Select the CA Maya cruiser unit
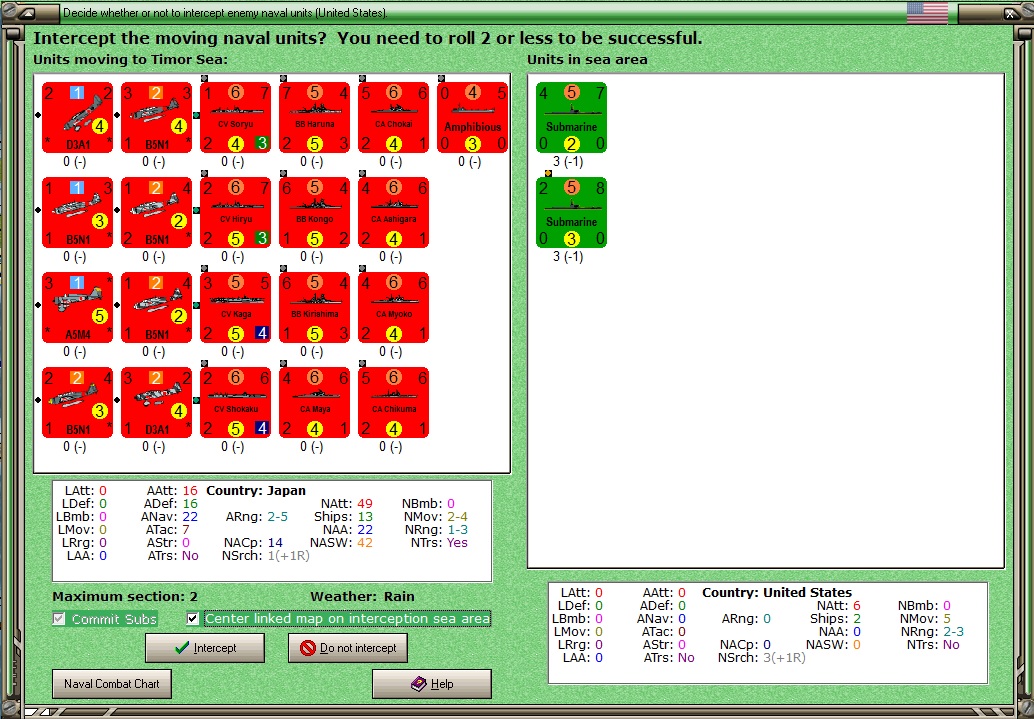 [x=315, y=402]
